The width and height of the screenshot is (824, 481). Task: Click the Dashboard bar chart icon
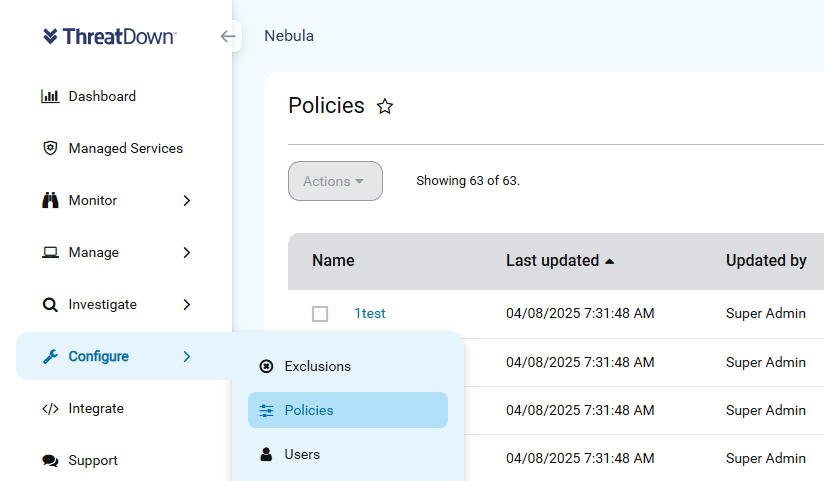pyautogui.click(x=50, y=96)
